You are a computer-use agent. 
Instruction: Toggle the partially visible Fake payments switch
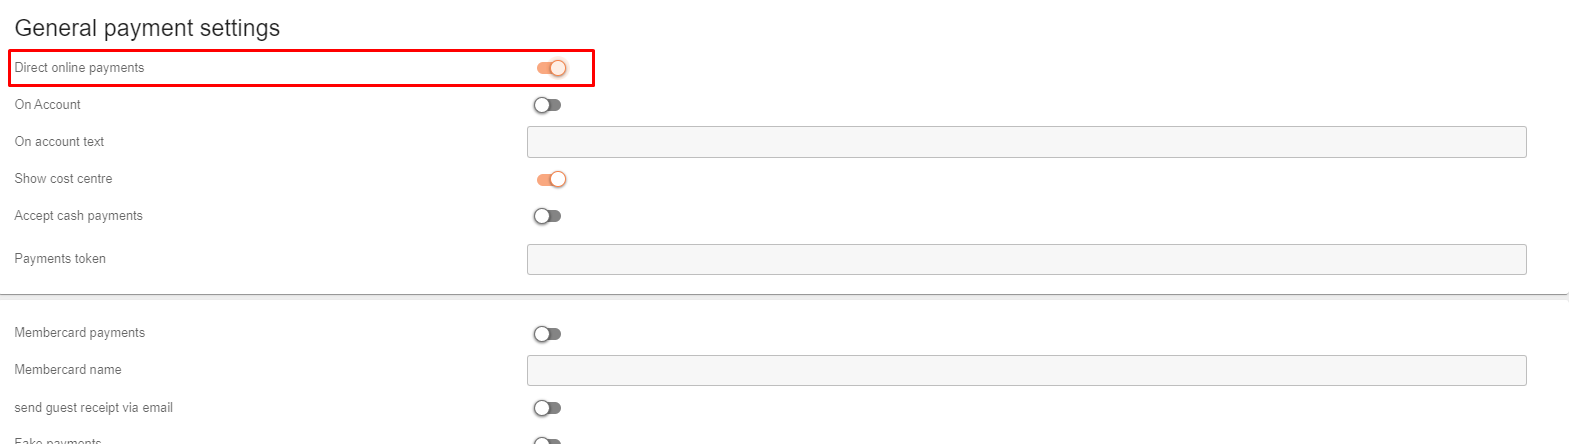(547, 441)
